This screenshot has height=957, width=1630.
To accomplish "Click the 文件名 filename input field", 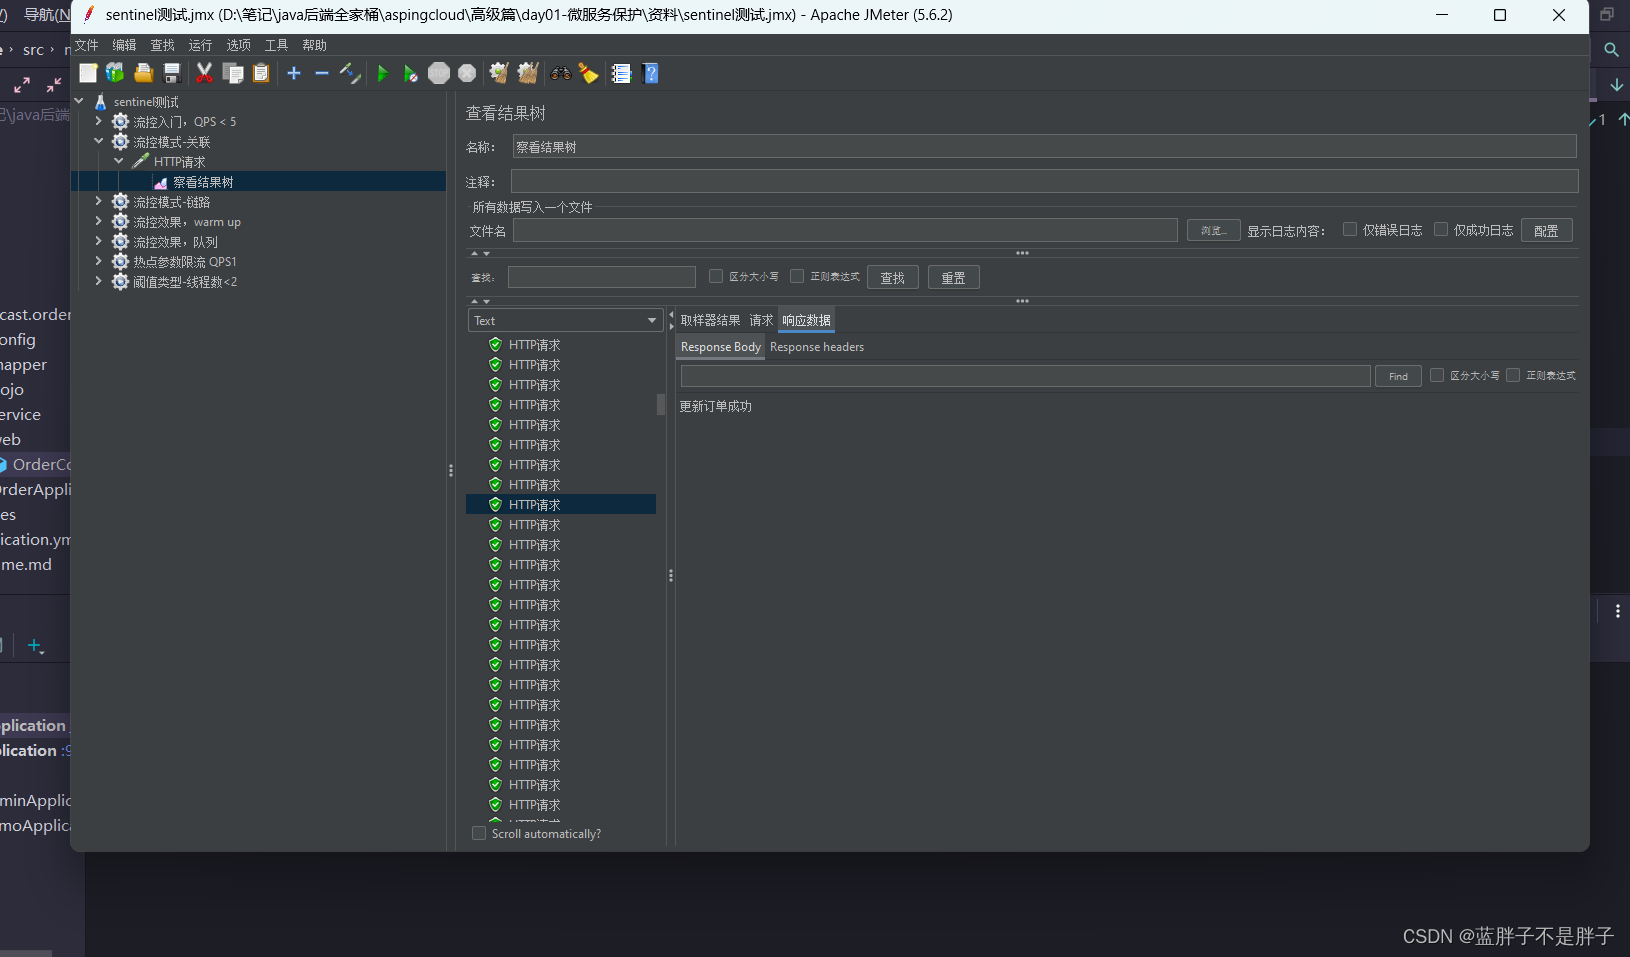I will [845, 231].
